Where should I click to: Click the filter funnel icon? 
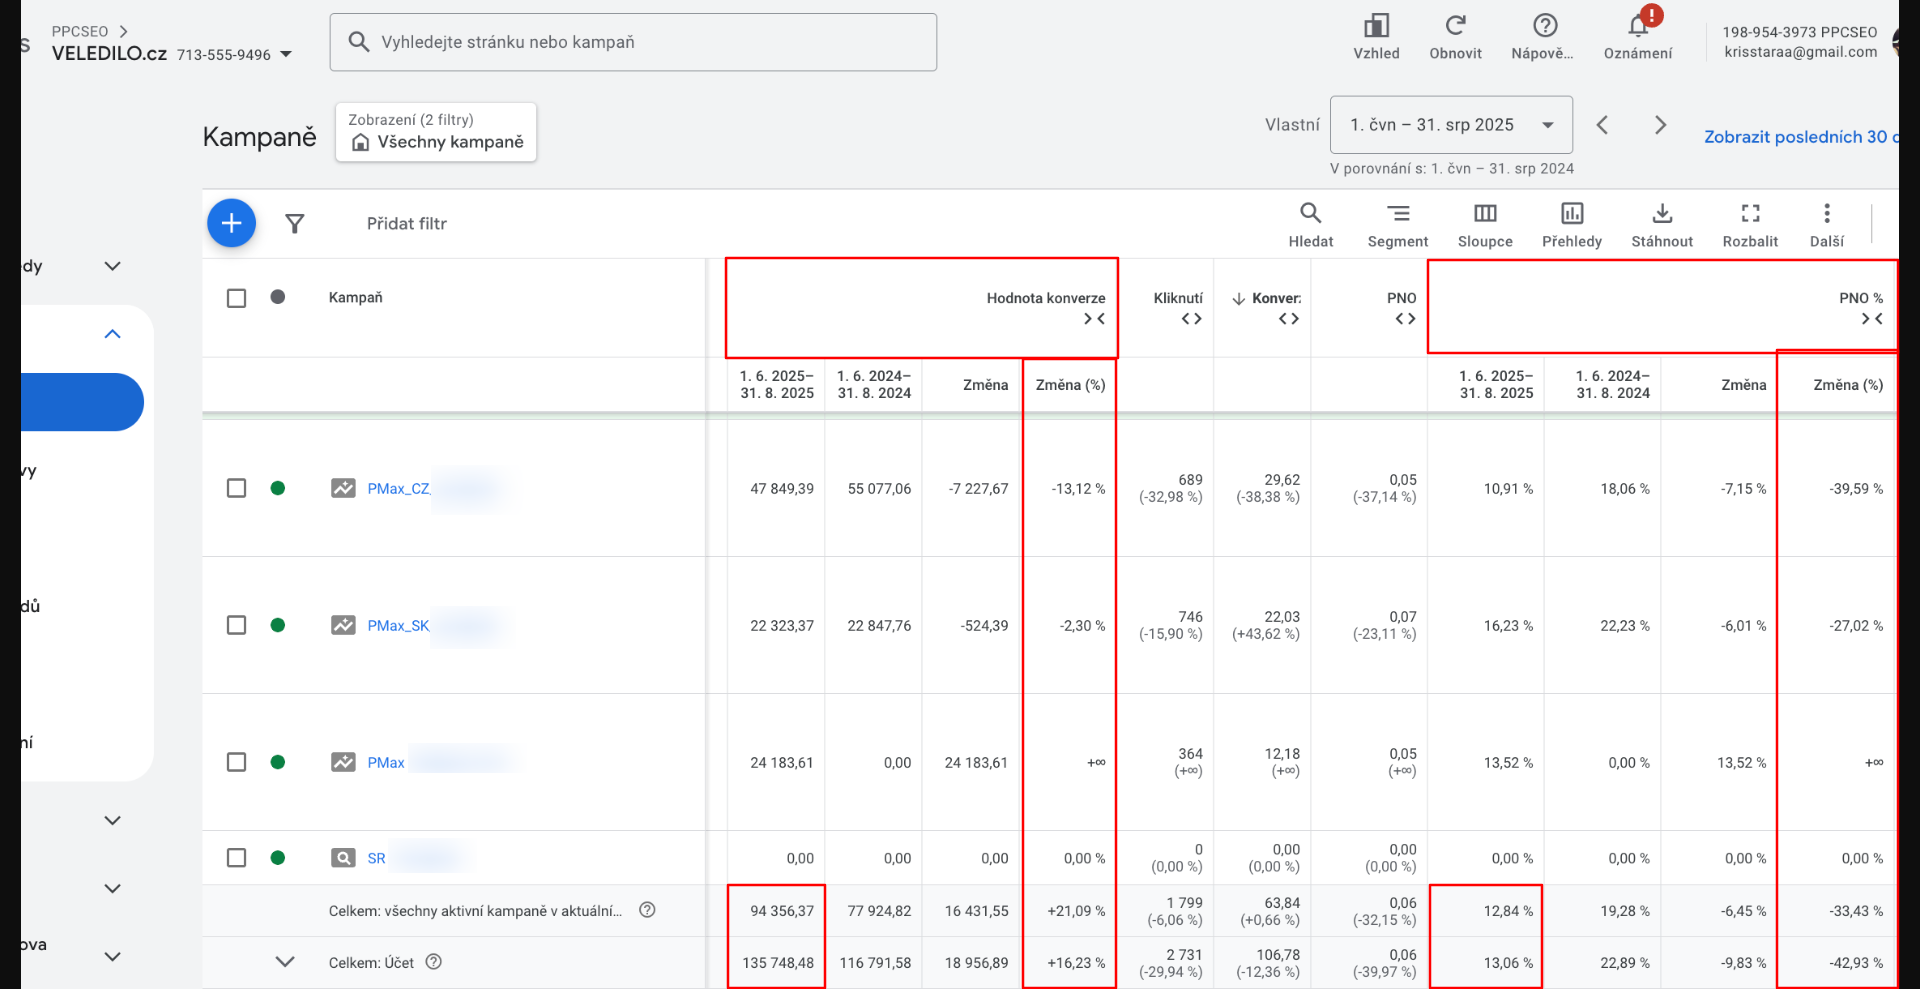pyautogui.click(x=294, y=224)
